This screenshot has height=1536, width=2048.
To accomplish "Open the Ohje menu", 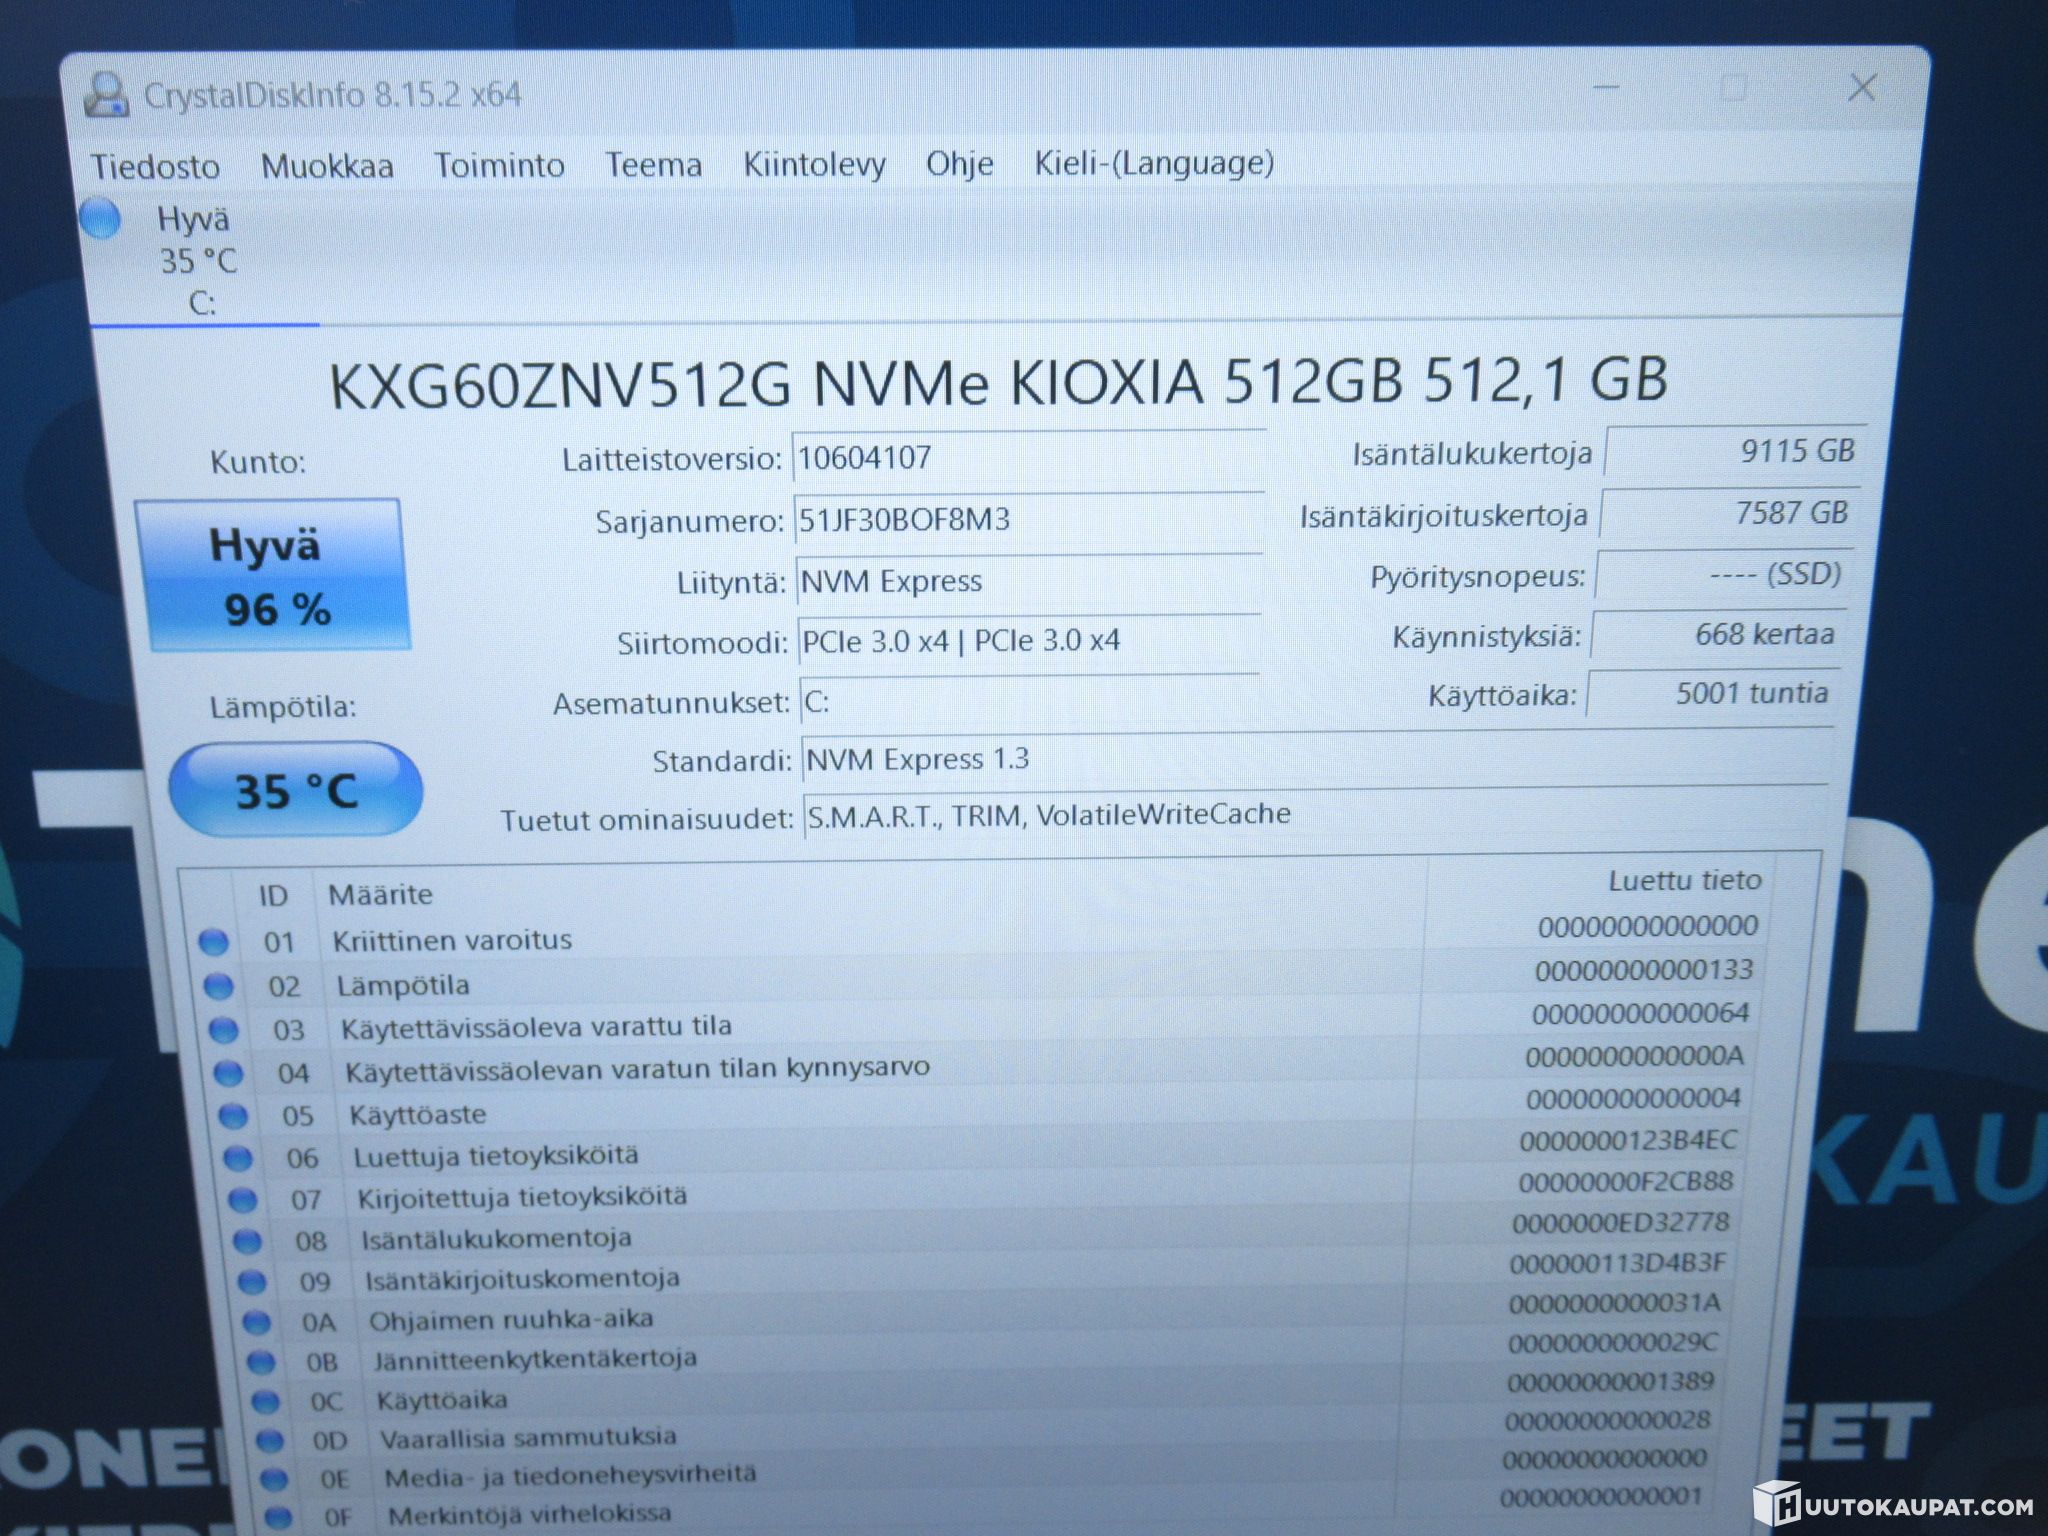I will 959,163.
